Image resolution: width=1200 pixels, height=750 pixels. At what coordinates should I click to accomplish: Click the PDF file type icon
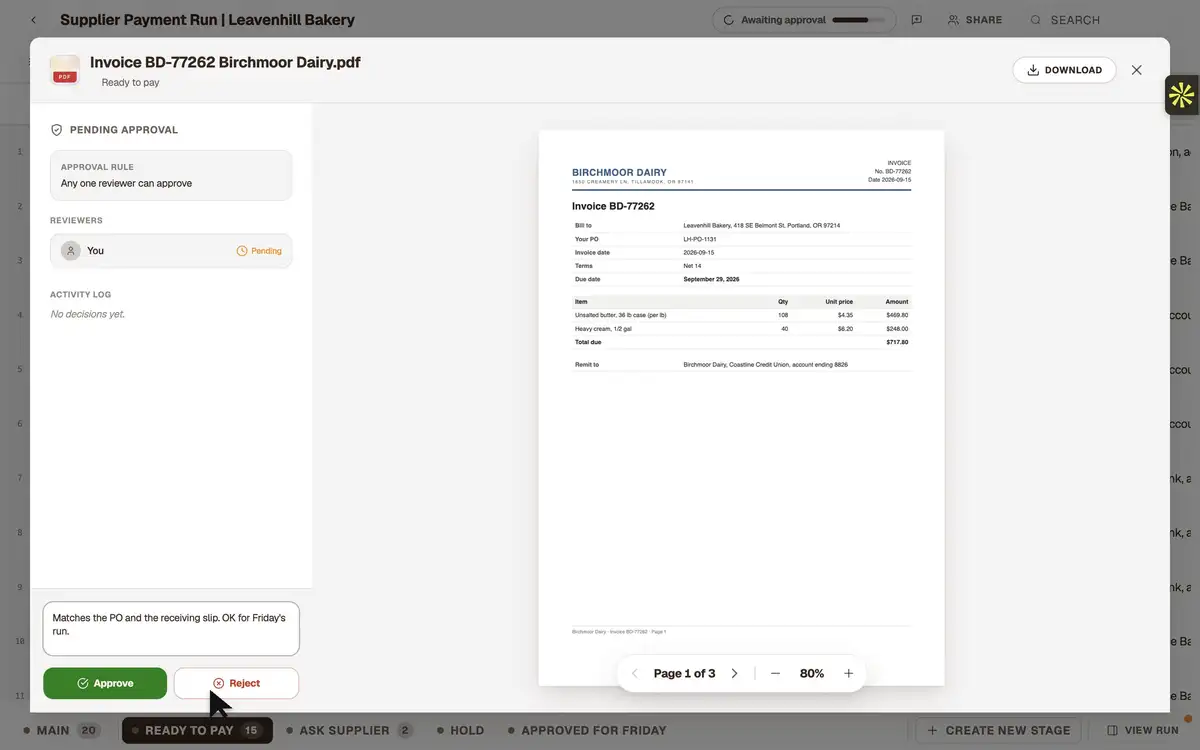tap(65, 70)
